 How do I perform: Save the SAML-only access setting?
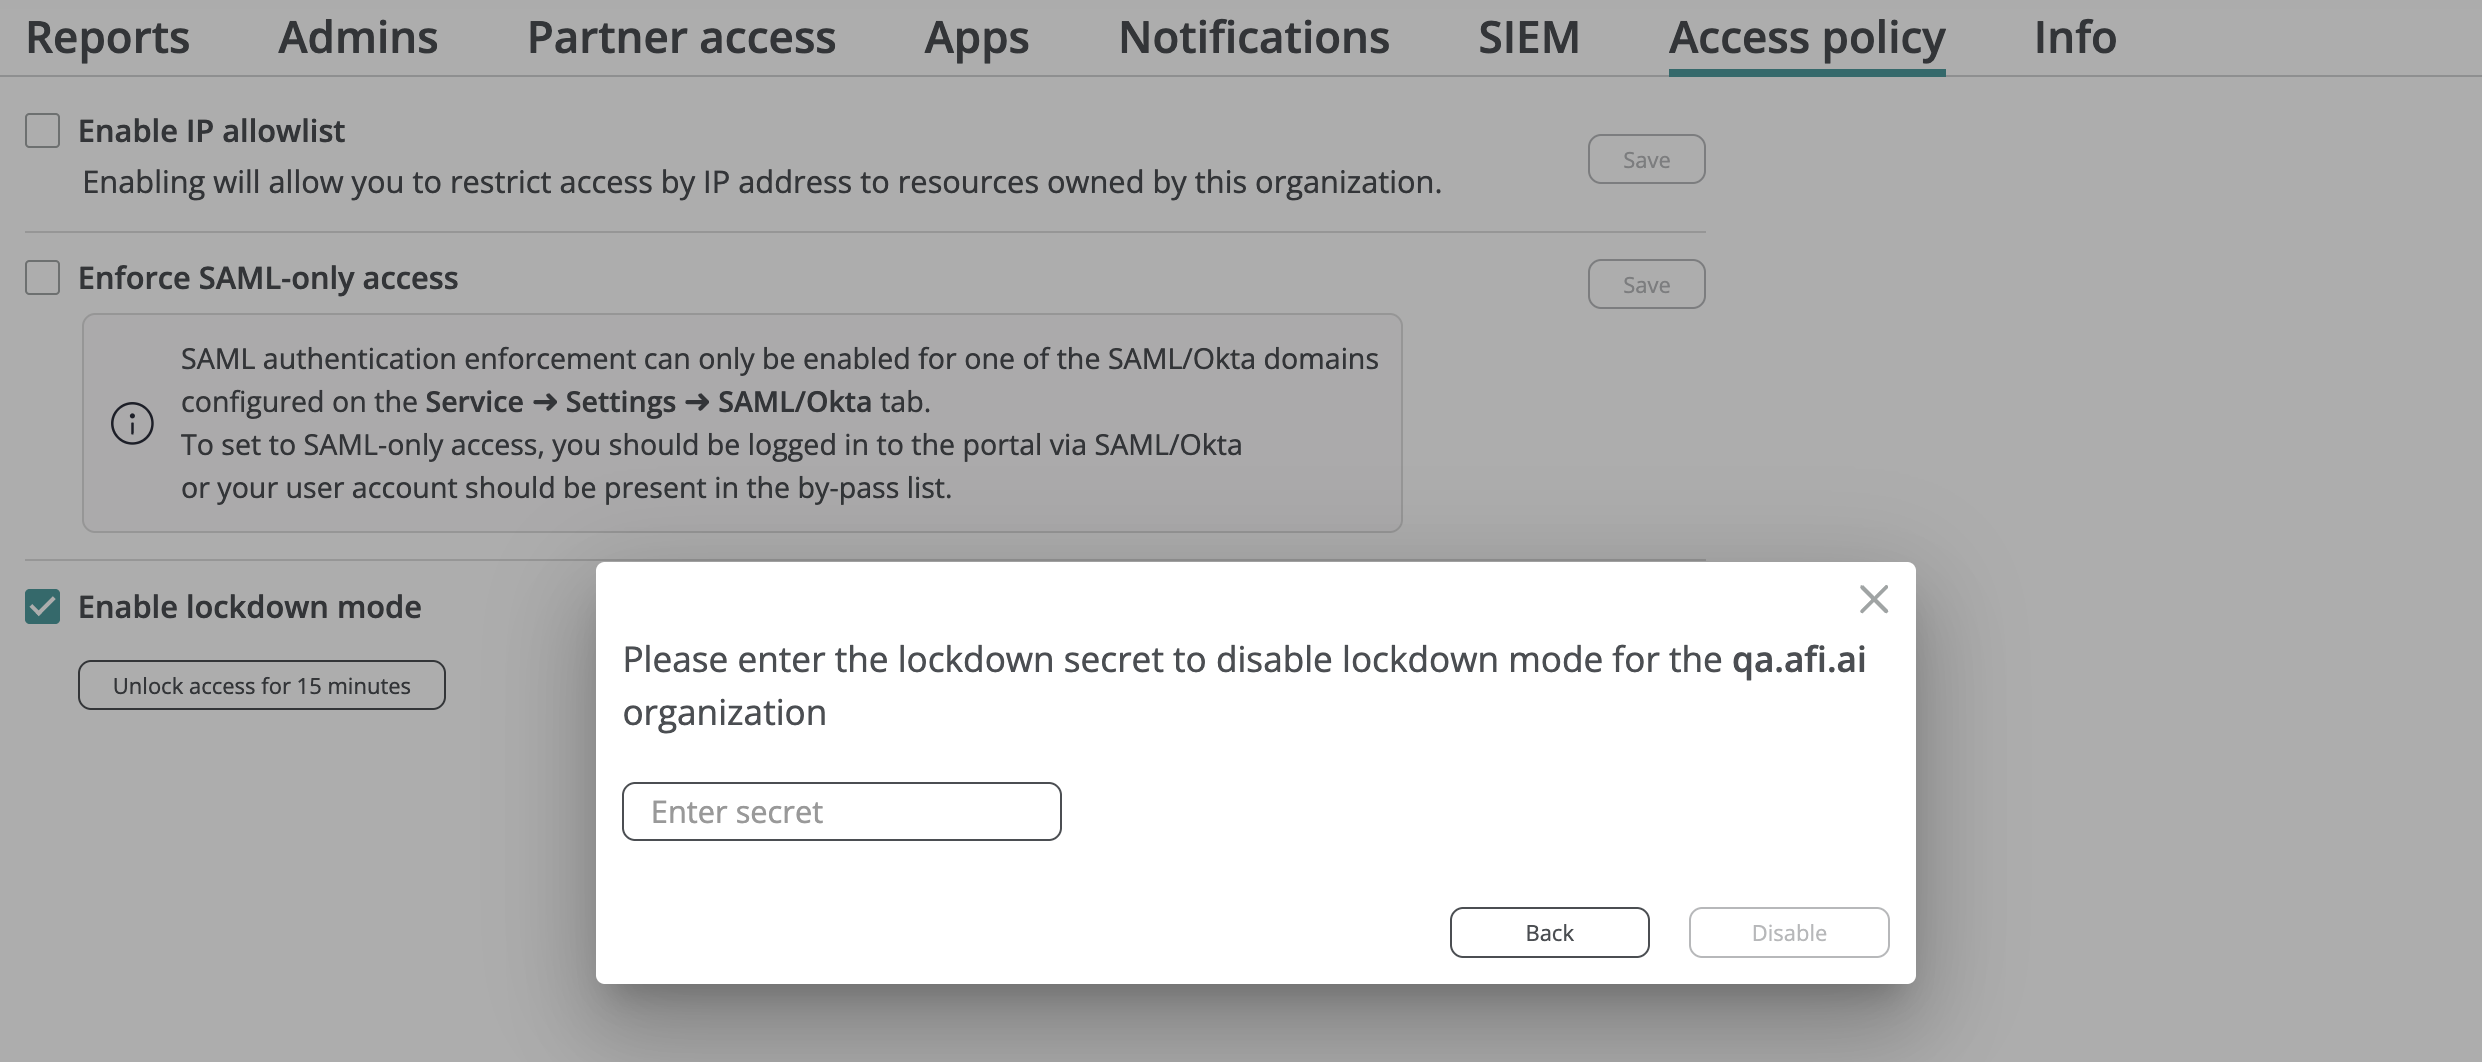1646,284
